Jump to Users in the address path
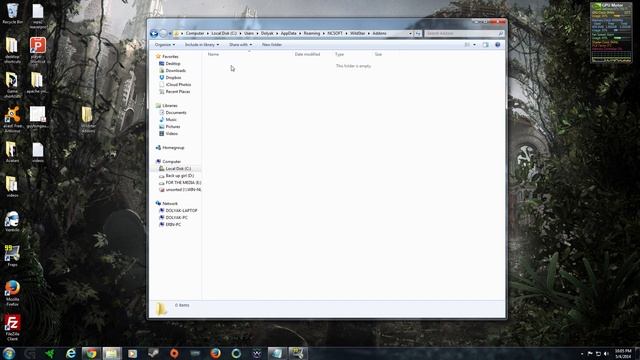This screenshot has height=360, width=640. click(249, 33)
